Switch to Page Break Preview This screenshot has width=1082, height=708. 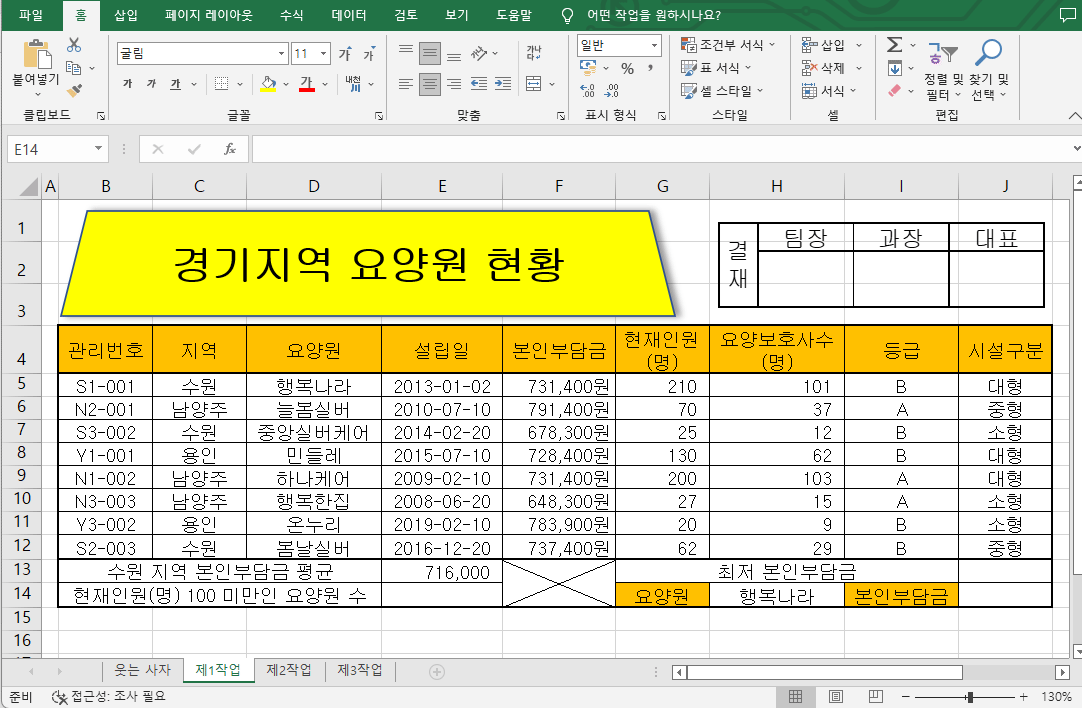(x=876, y=697)
